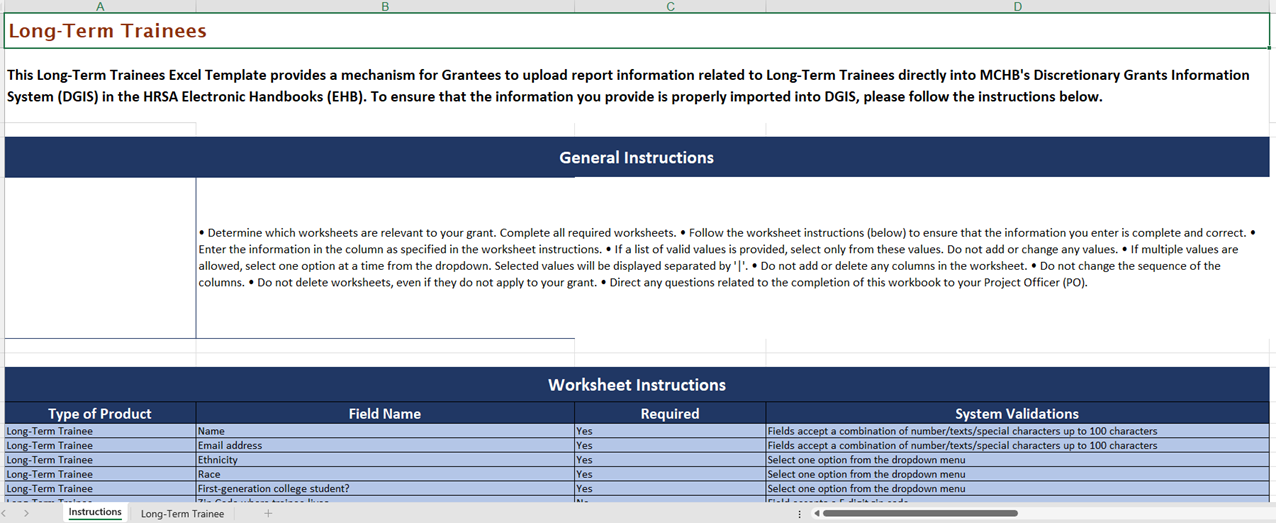
Task: Select the 'Email address' field name cell
Action: (385, 445)
